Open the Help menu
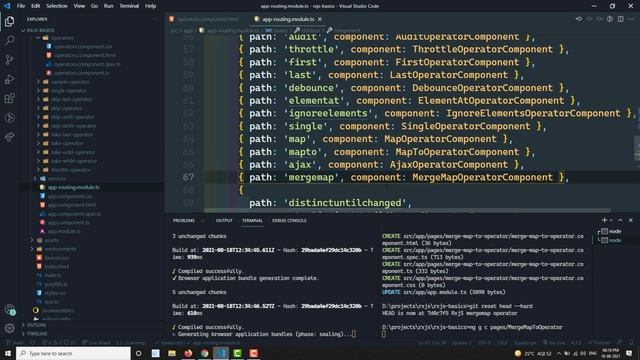Viewport: 640px width, 360px height. (x=151, y=6)
